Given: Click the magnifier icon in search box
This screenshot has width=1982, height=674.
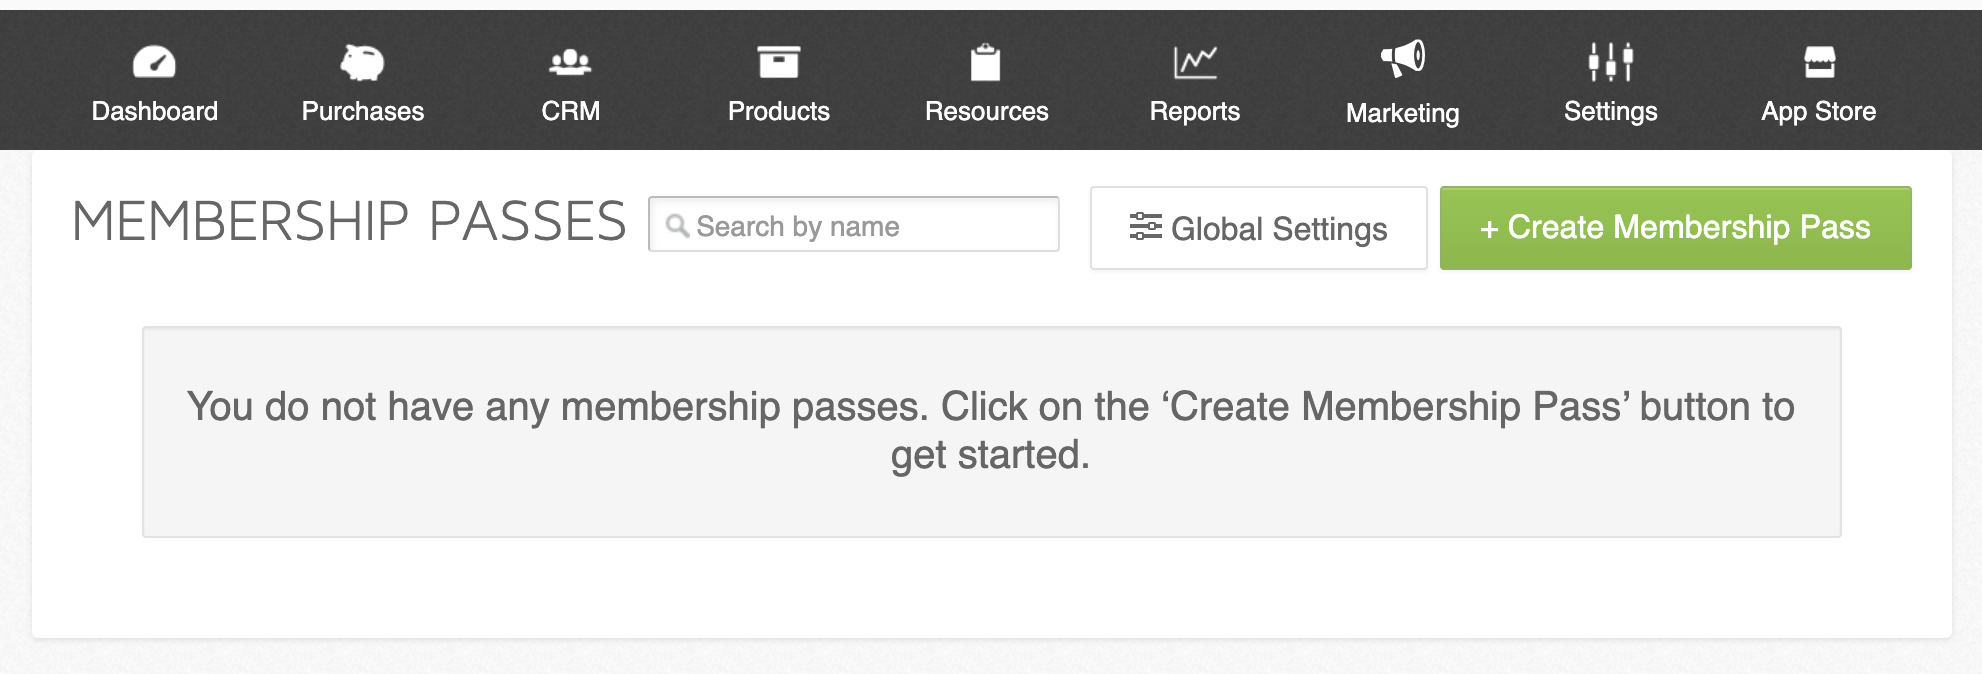Looking at the screenshot, I should (x=677, y=226).
